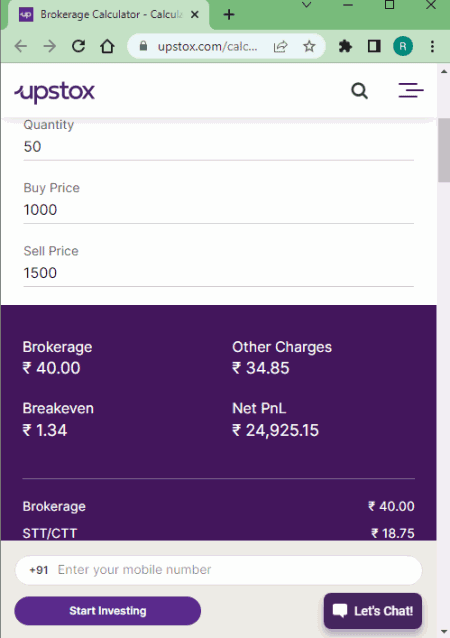
Task: Go to the browser home page icon
Action: (107, 46)
